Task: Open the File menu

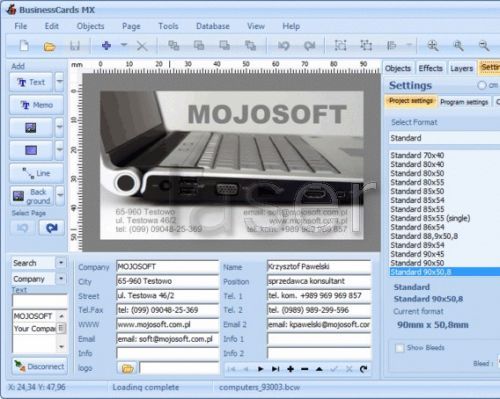Action: point(21,26)
